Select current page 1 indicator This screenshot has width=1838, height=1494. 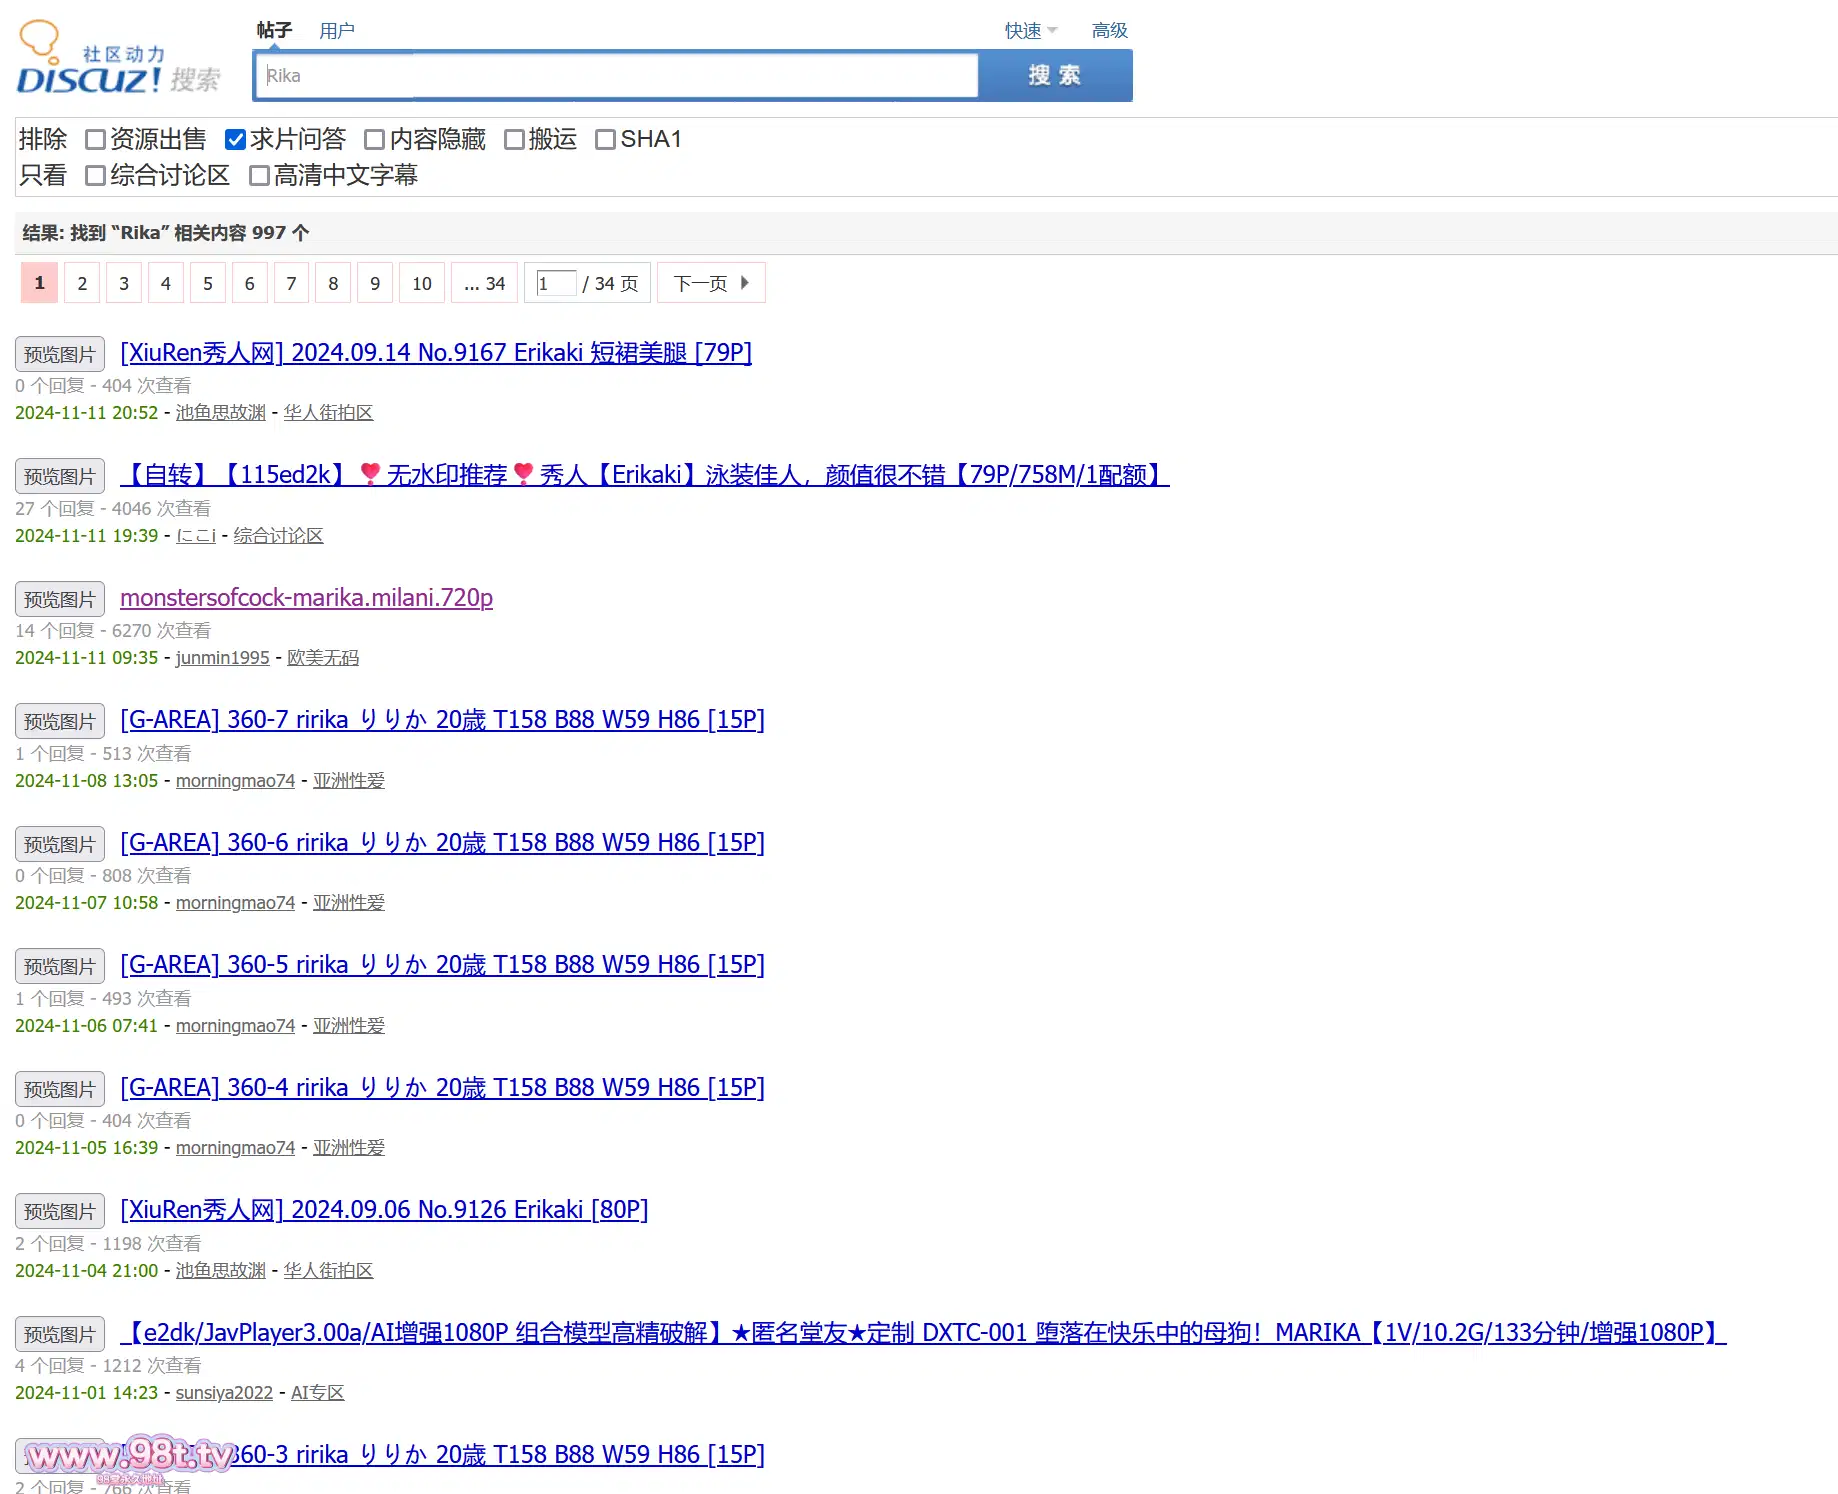[40, 283]
